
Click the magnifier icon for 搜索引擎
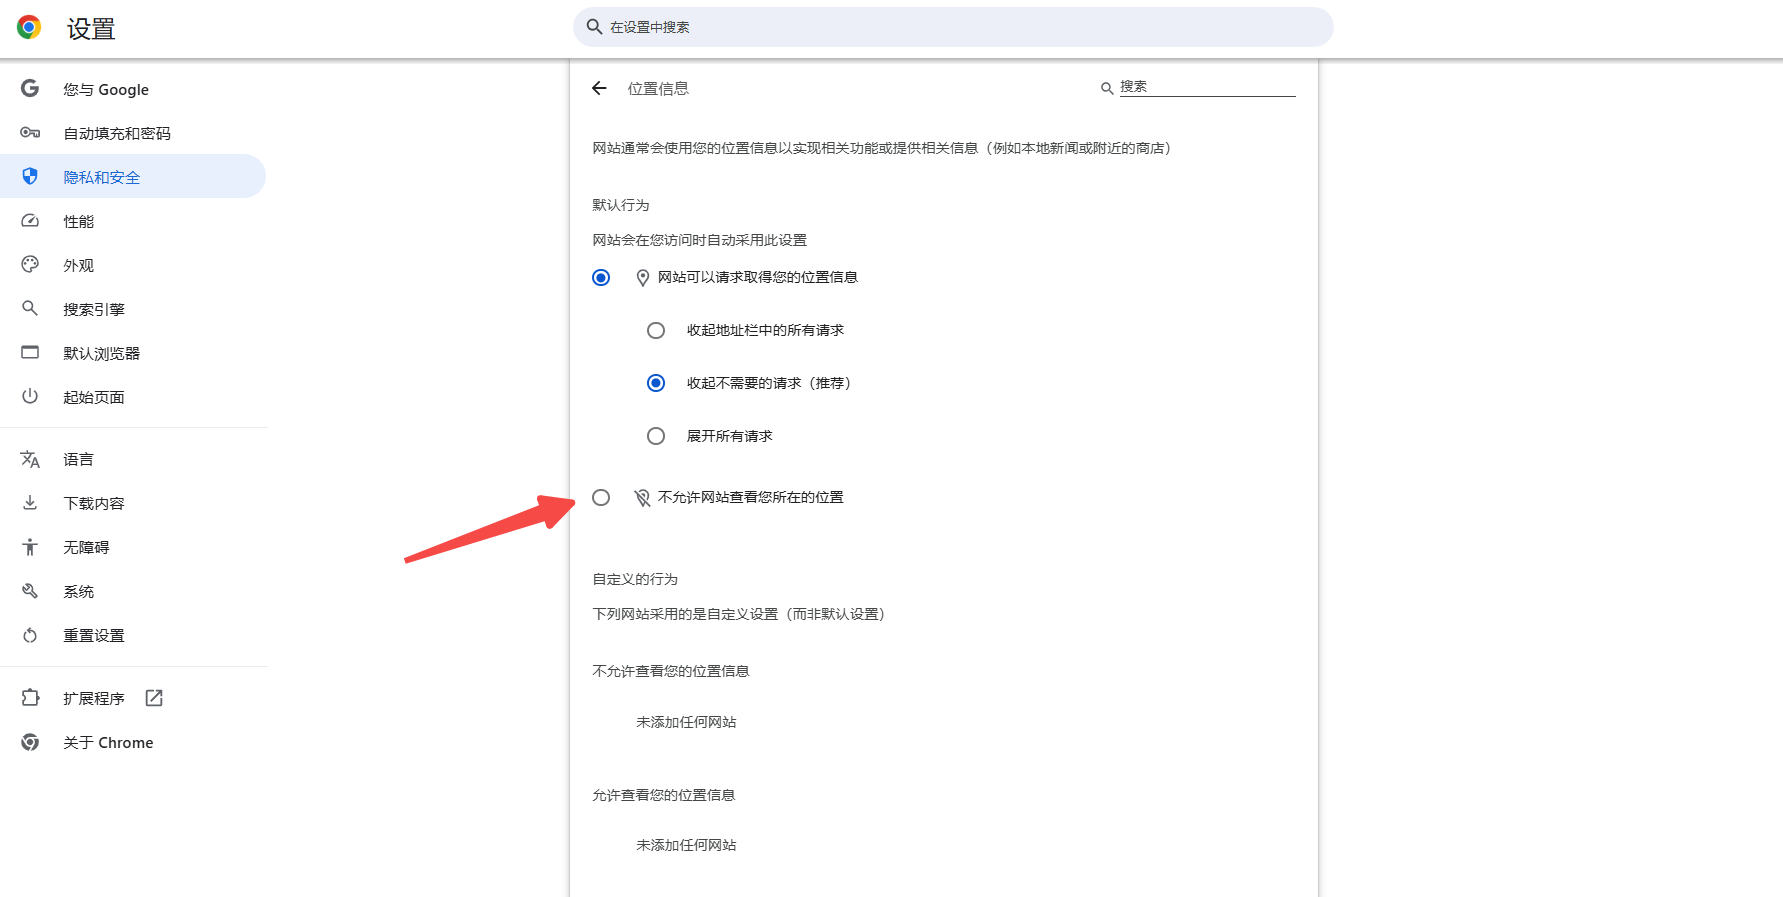[x=30, y=308]
